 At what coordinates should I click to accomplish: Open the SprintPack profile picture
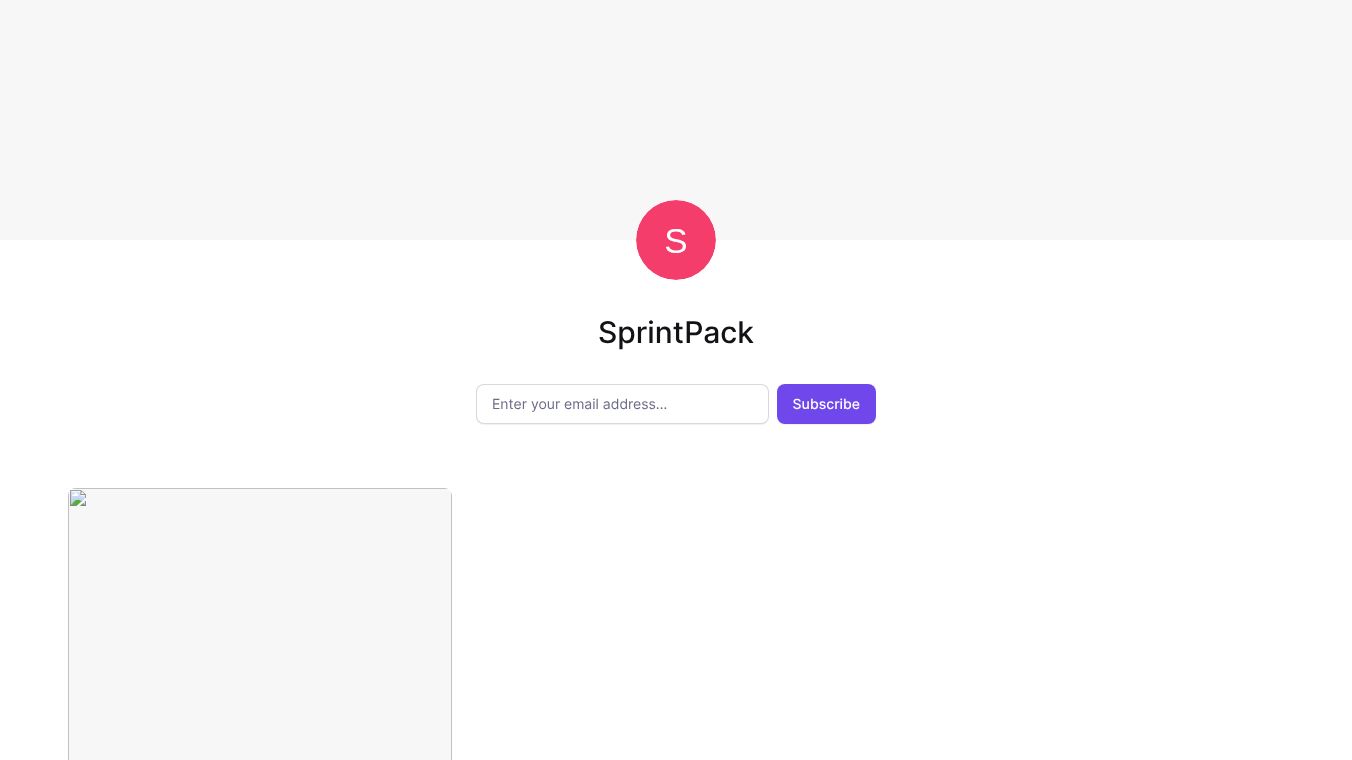[x=676, y=240]
